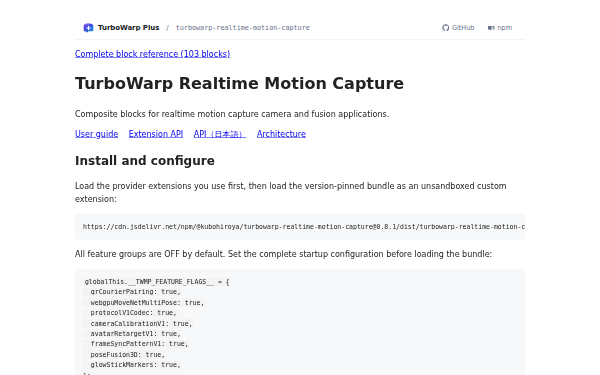This screenshot has width=600, height=375.
Task: Click the globalThis.__TWMP_FEATURE_FLAGS__ line
Action: click(157, 282)
